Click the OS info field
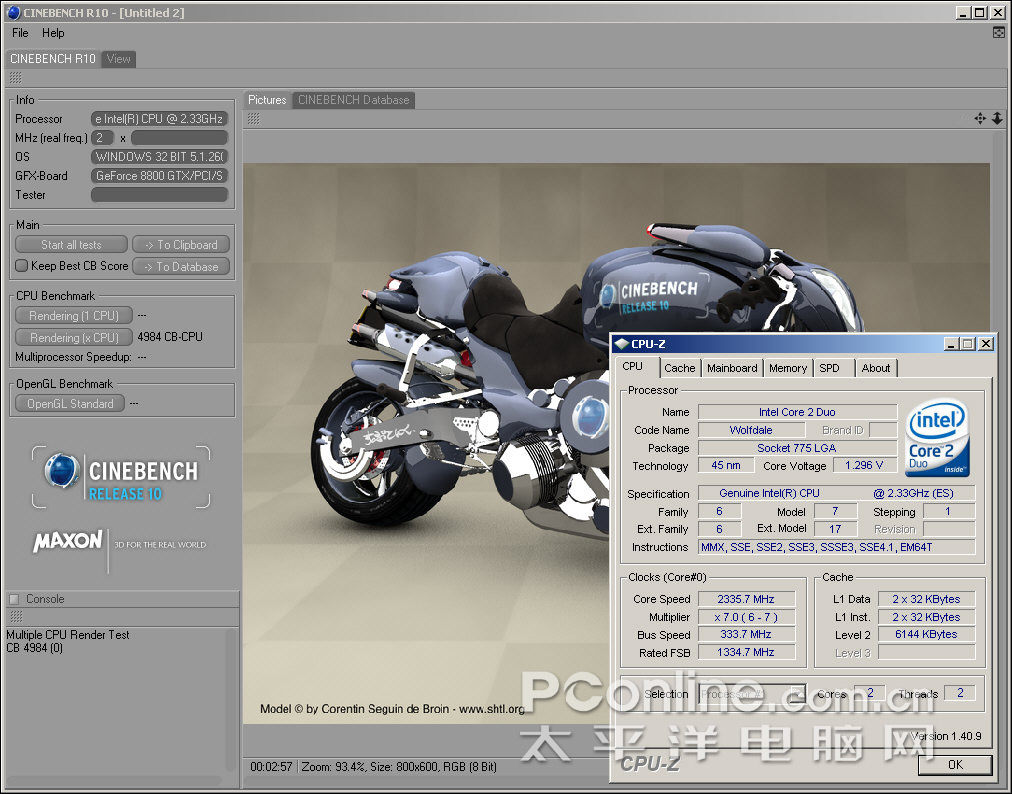This screenshot has height=794, width=1012. pyautogui.click(x=159, y=157)
